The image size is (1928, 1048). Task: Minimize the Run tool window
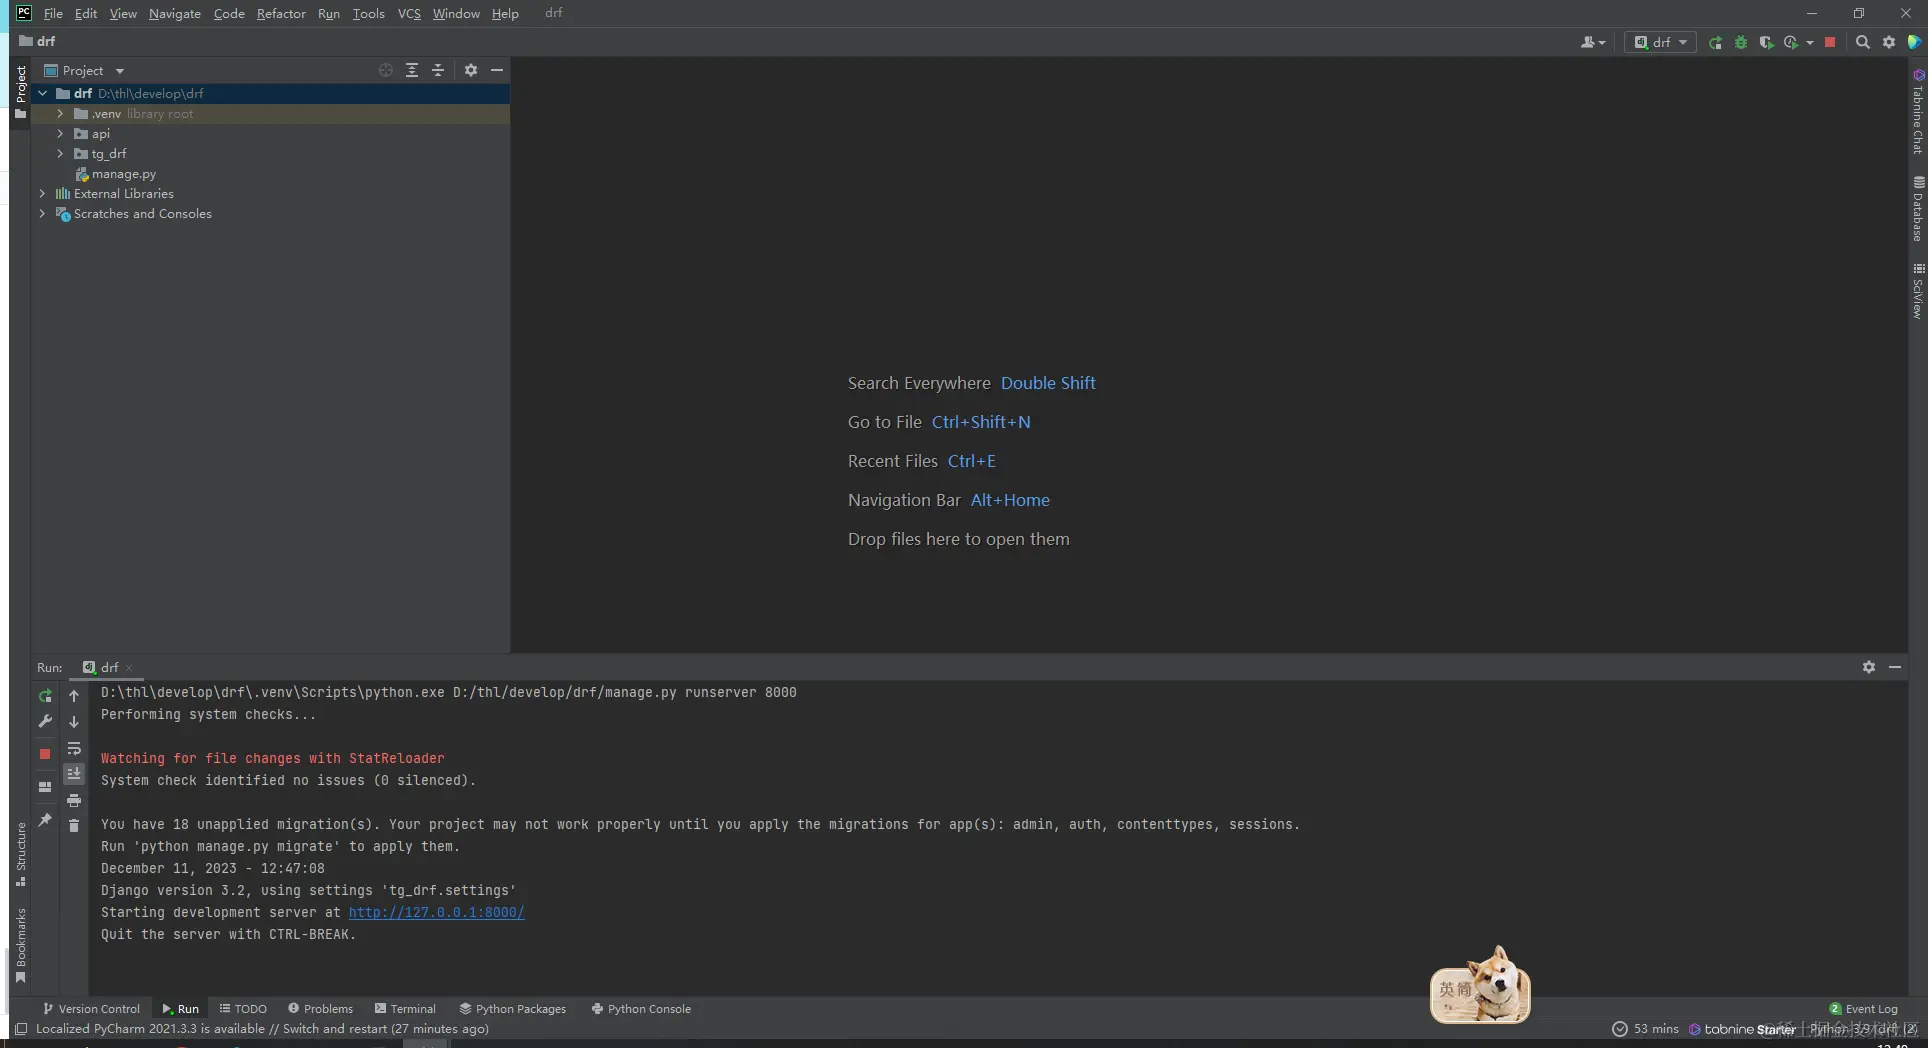tap(1895, 667)
